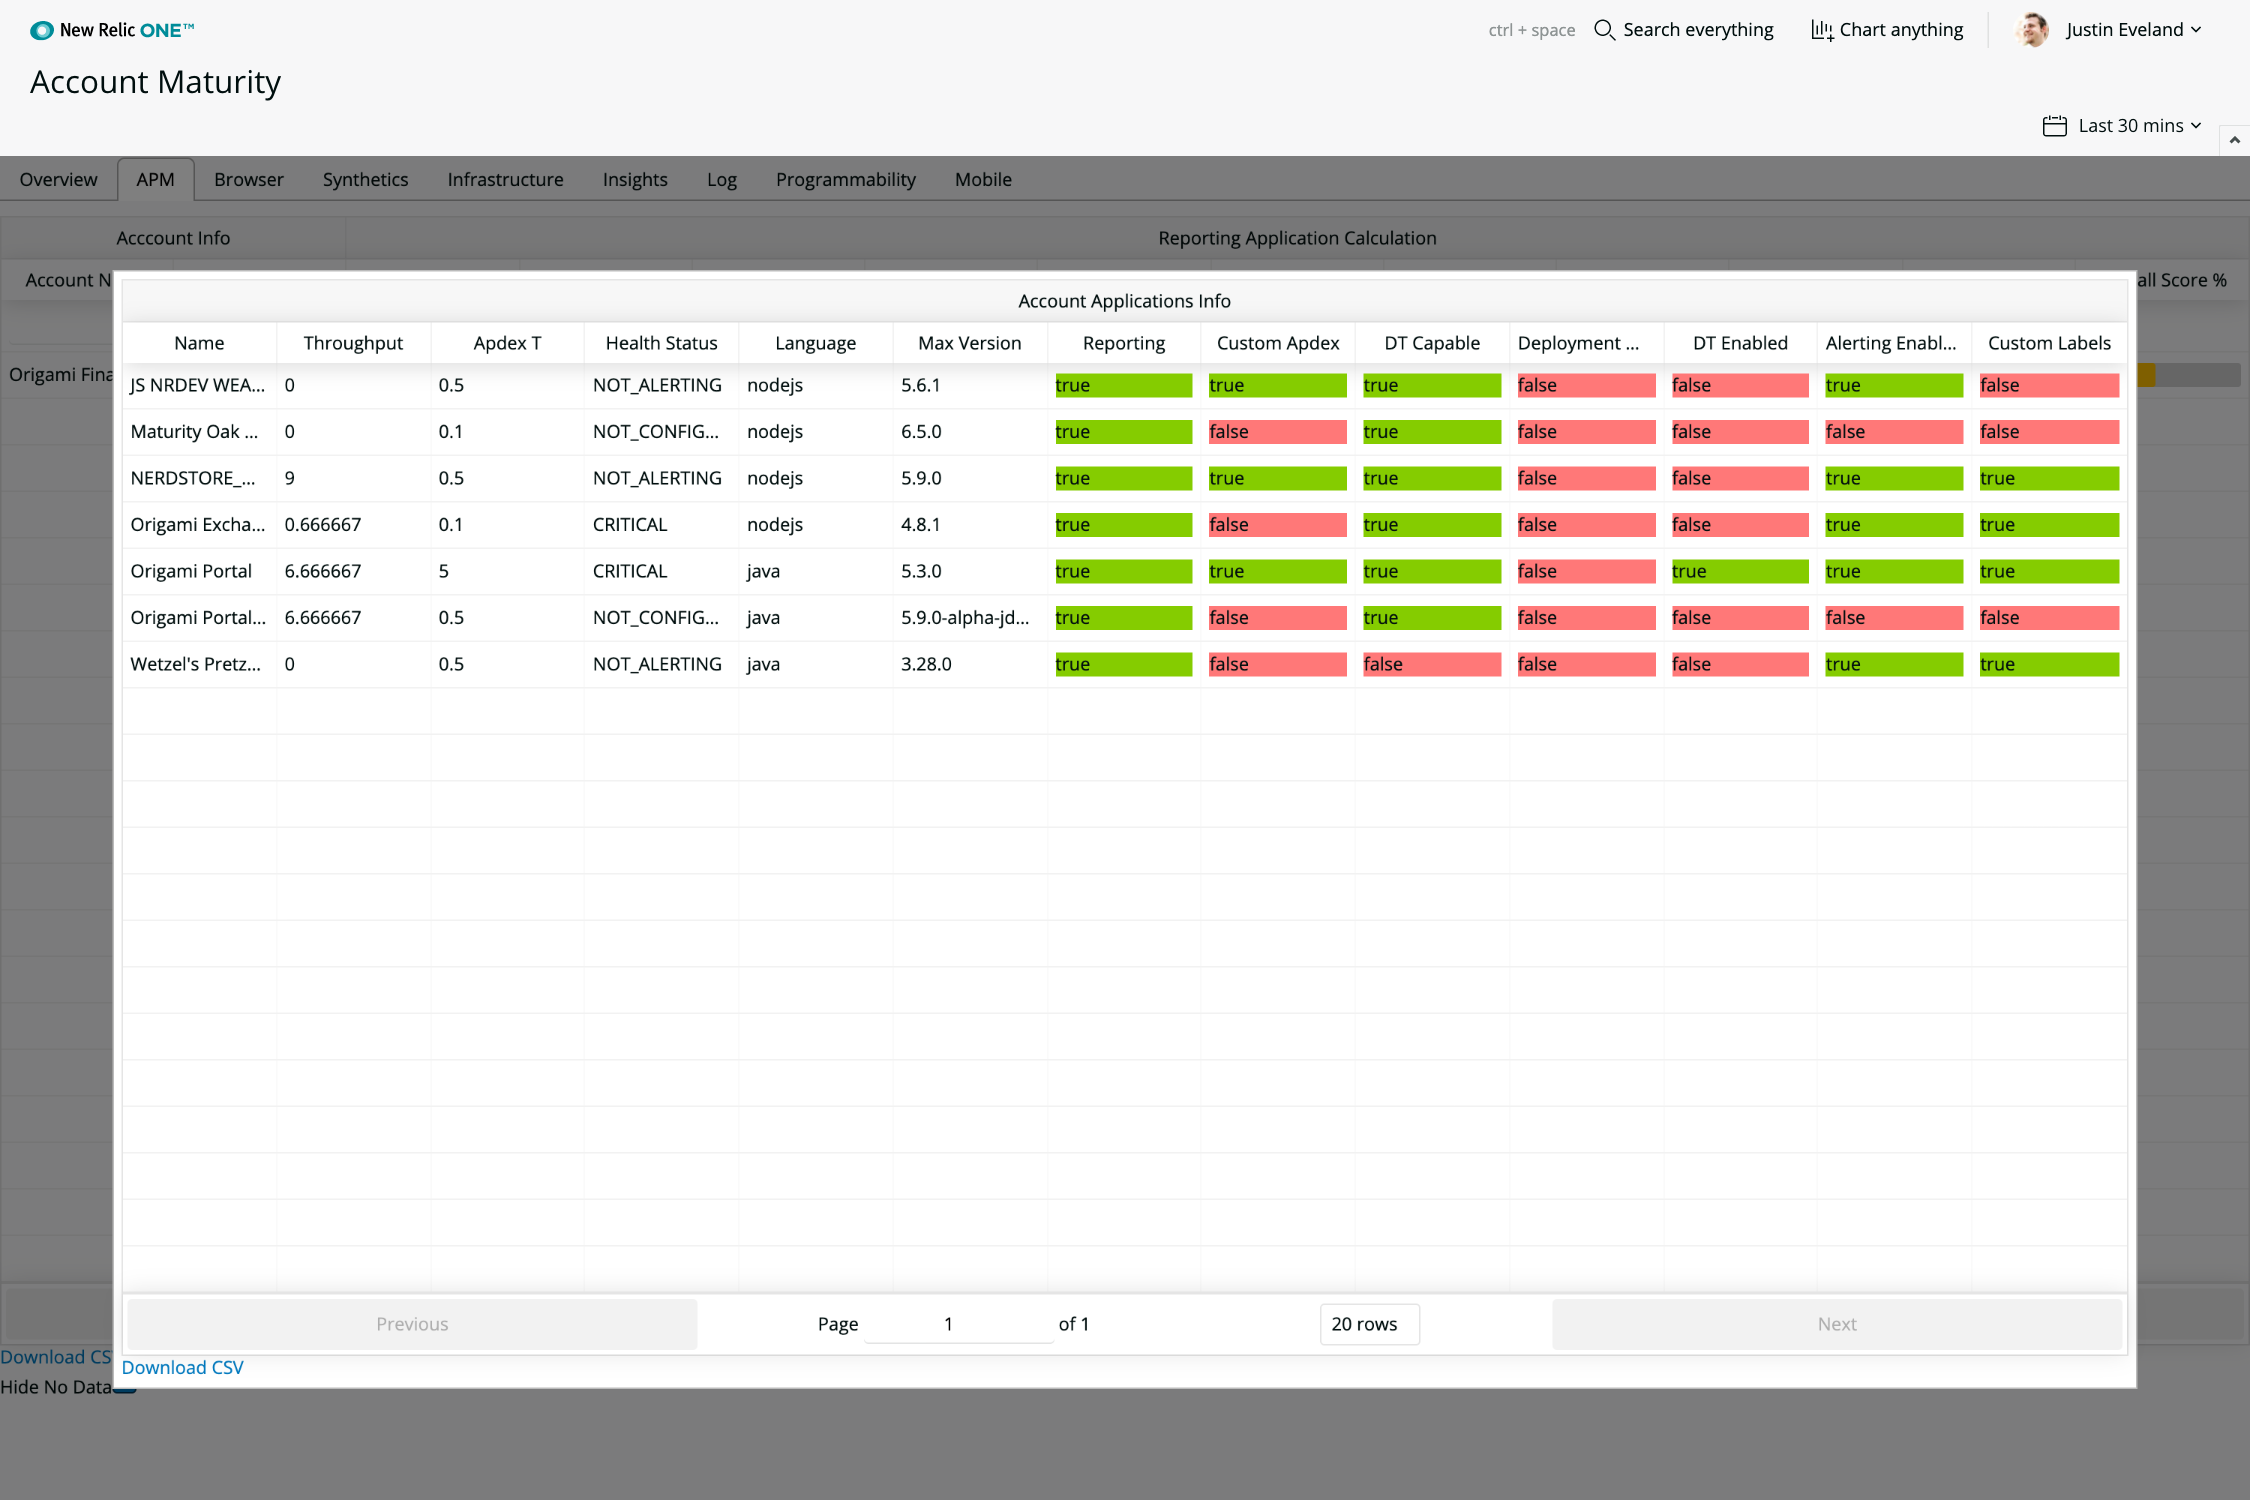Image resolution: width=2250 pixels, height=1500 pixels.
Task: Select the Synthetics tab
Action: tap(365, 180)
